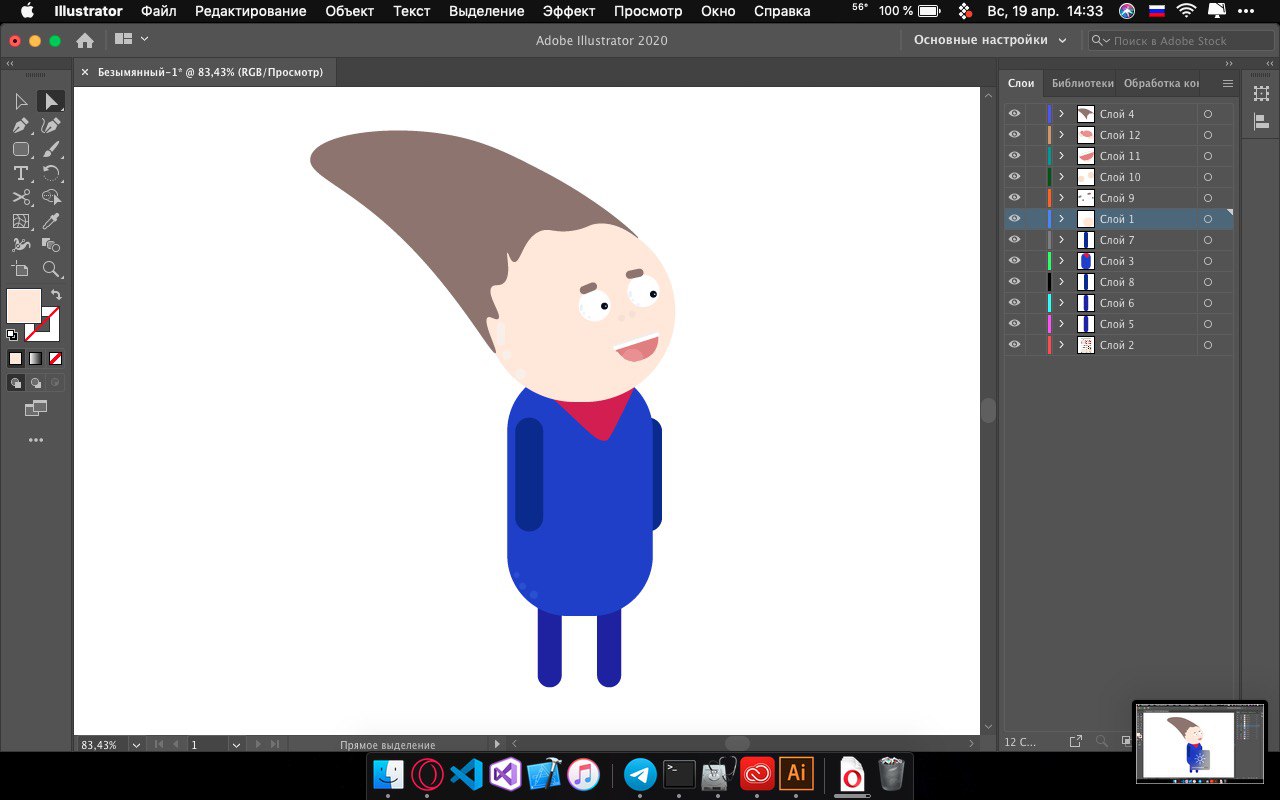
Task: Activate the Zoom magnifier tool
Action: [x=51, y=269]
